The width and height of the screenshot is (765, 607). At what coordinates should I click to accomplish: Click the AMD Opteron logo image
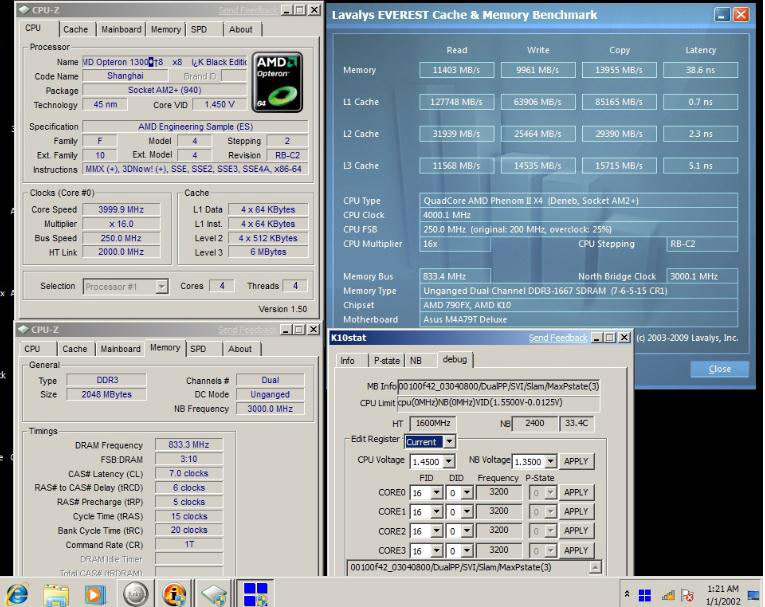[x=278, y=82]
